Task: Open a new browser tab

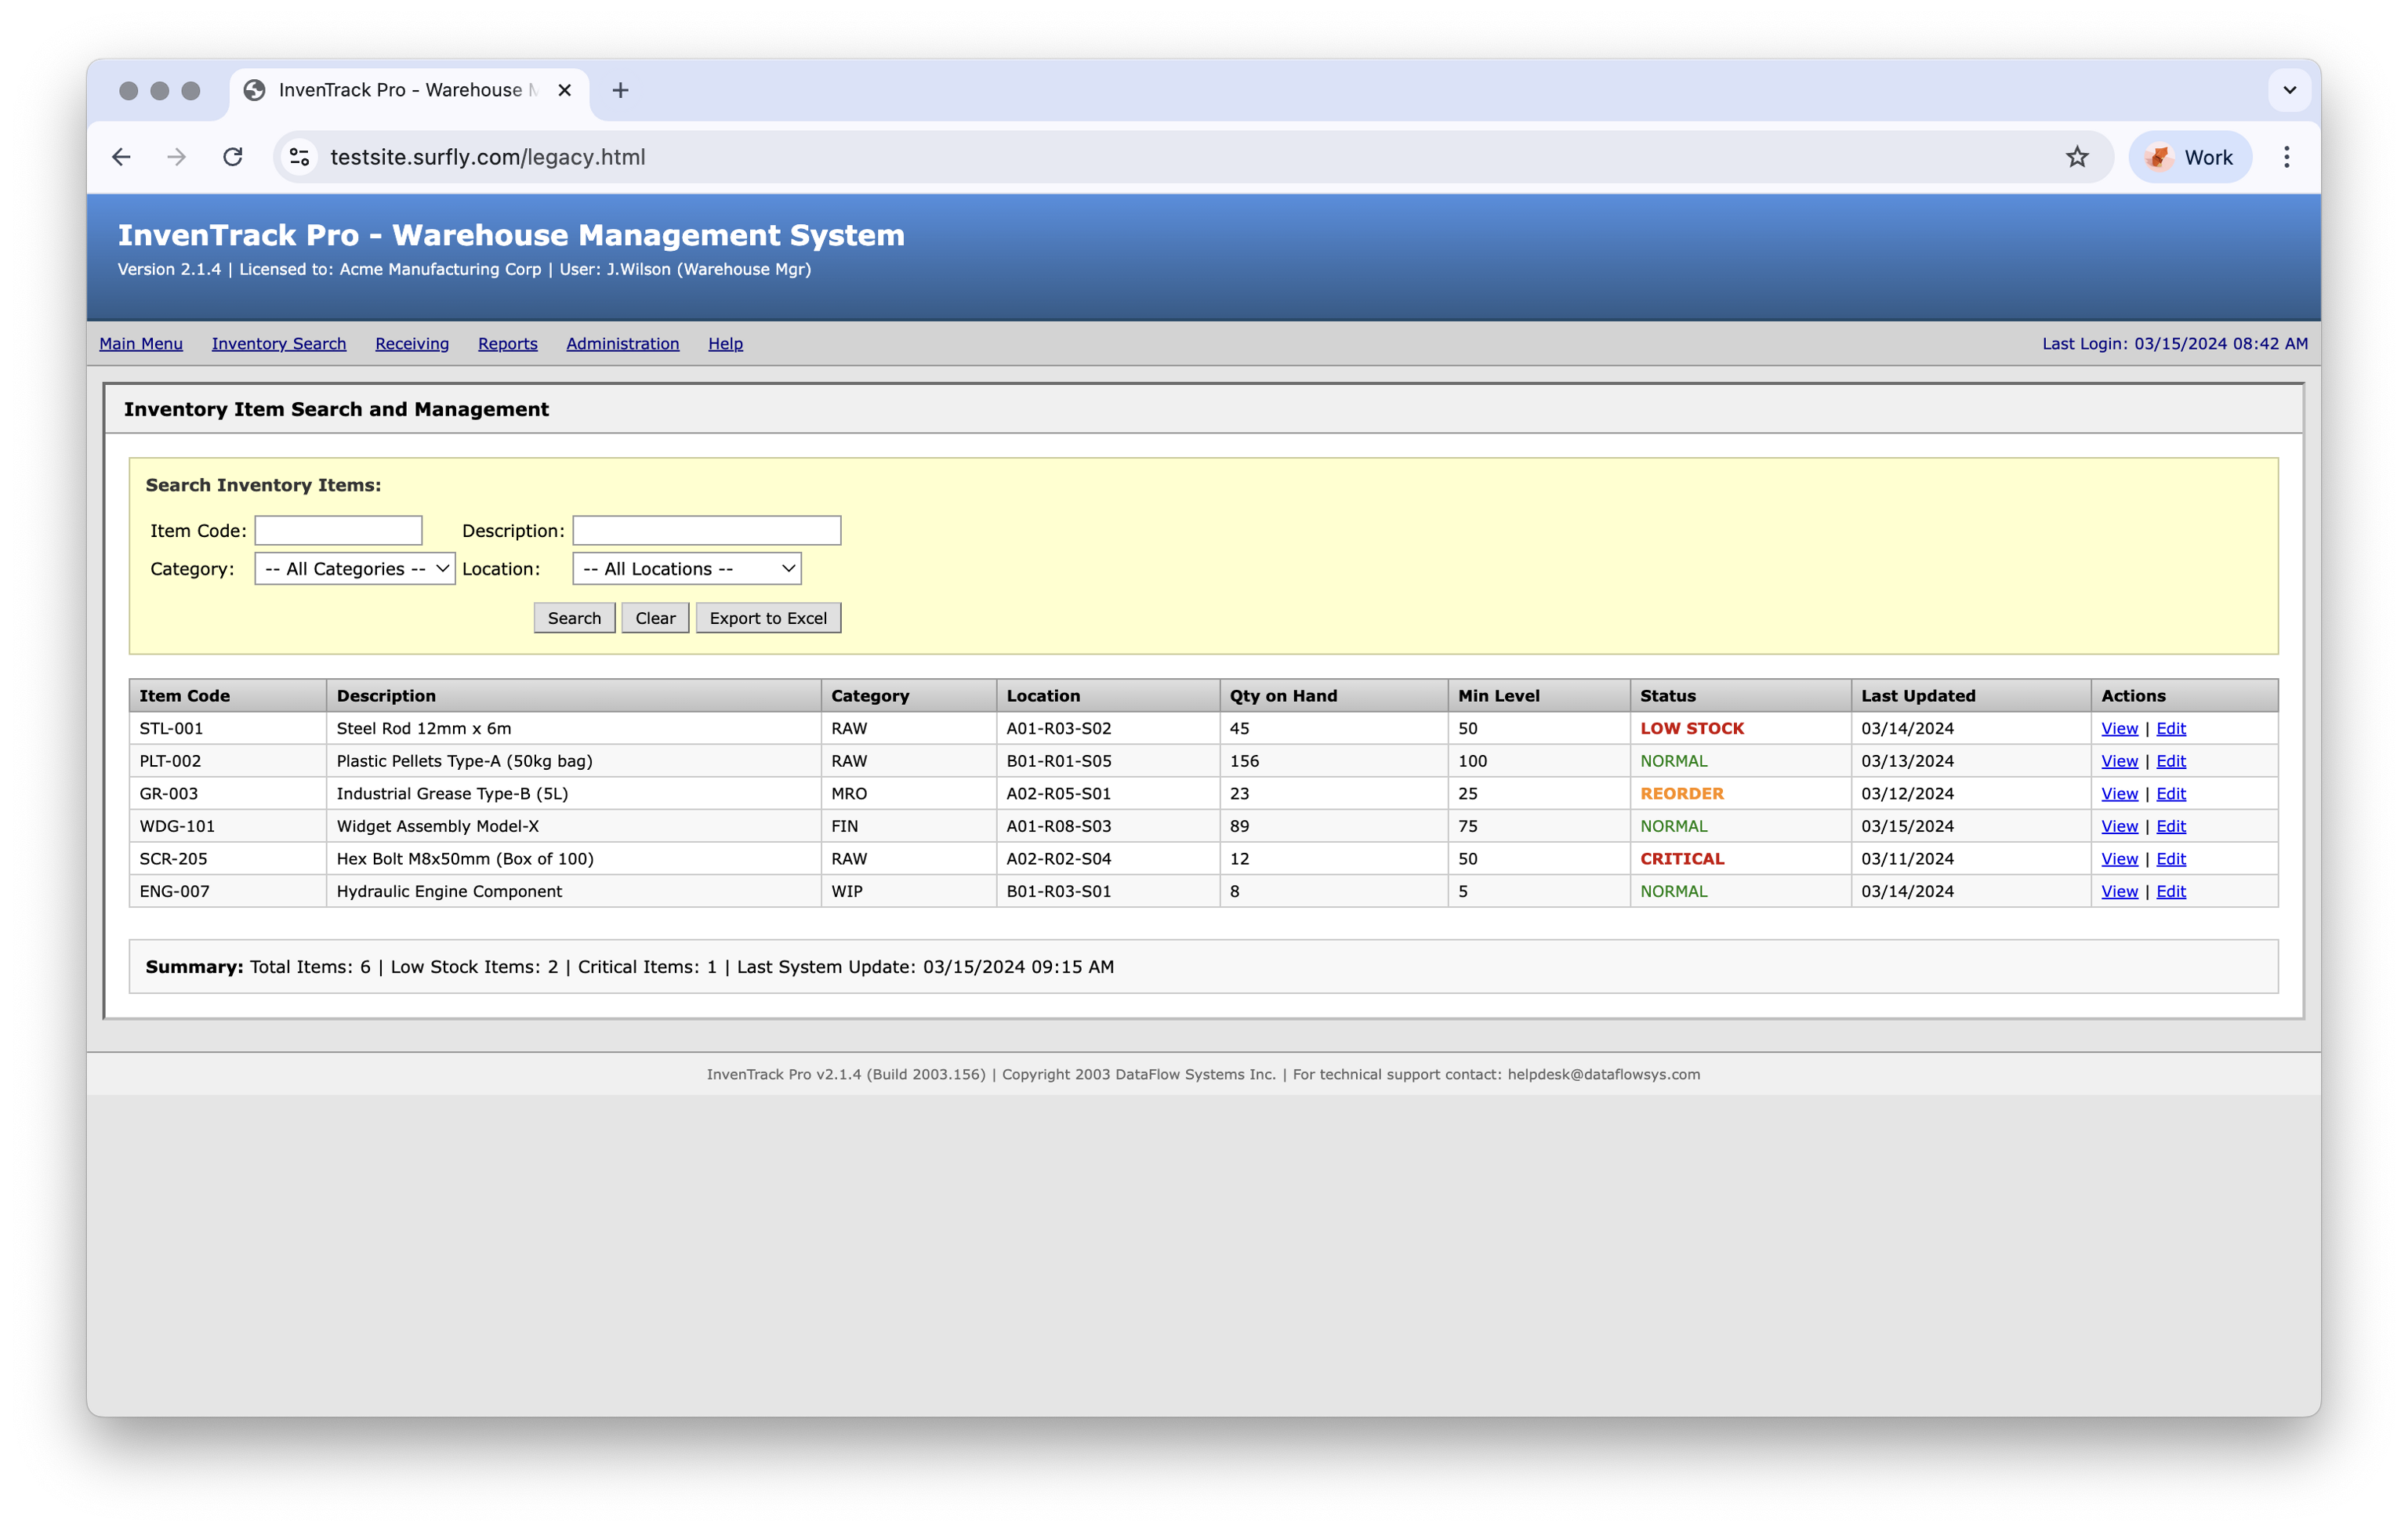Action: tap(621, 90)
